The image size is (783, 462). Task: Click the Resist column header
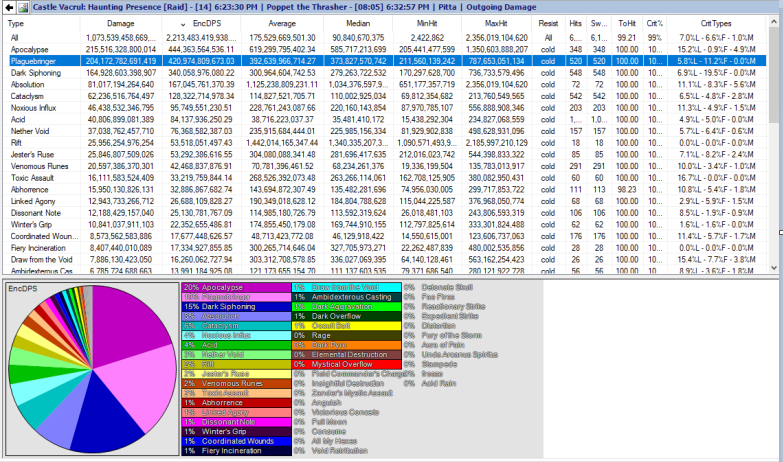point(548,23)
